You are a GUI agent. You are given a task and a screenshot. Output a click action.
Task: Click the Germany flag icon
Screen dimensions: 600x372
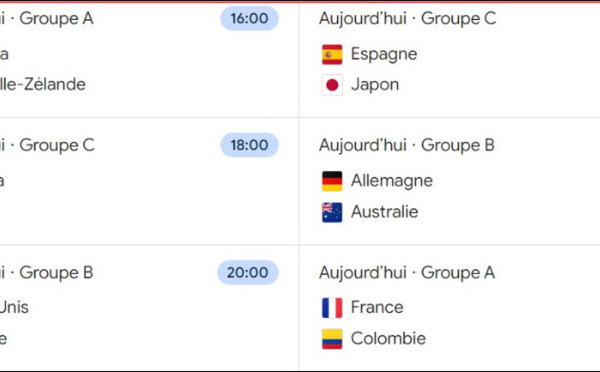click(332, 181)
